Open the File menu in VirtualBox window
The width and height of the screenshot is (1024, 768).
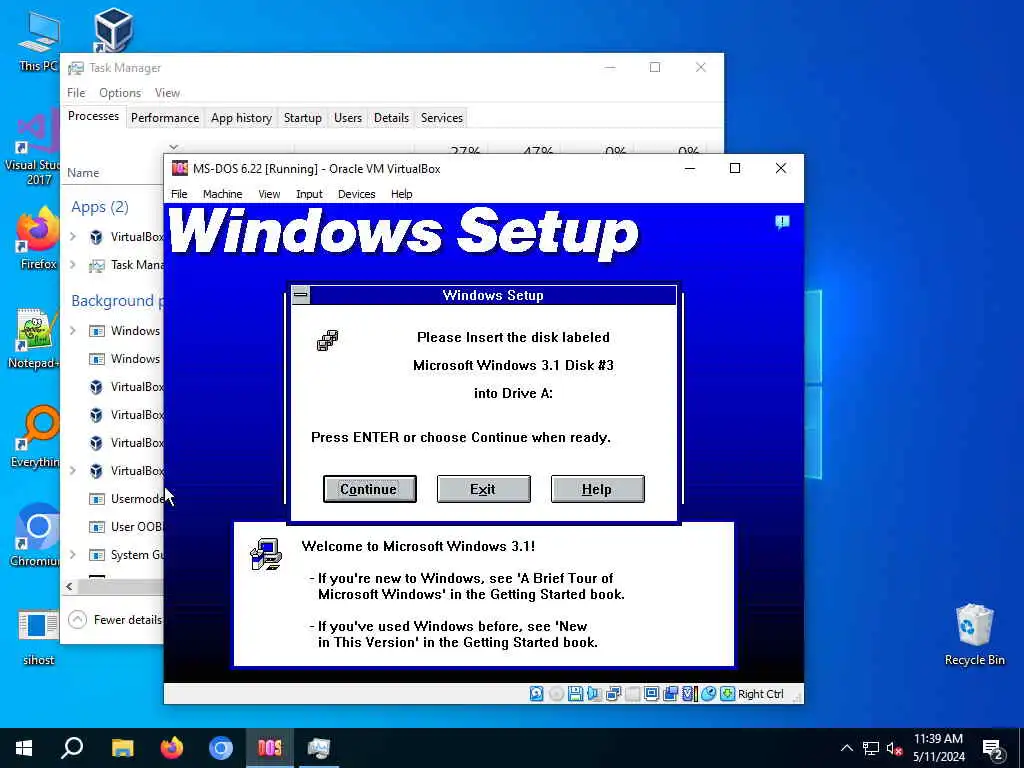click(179, 194)
